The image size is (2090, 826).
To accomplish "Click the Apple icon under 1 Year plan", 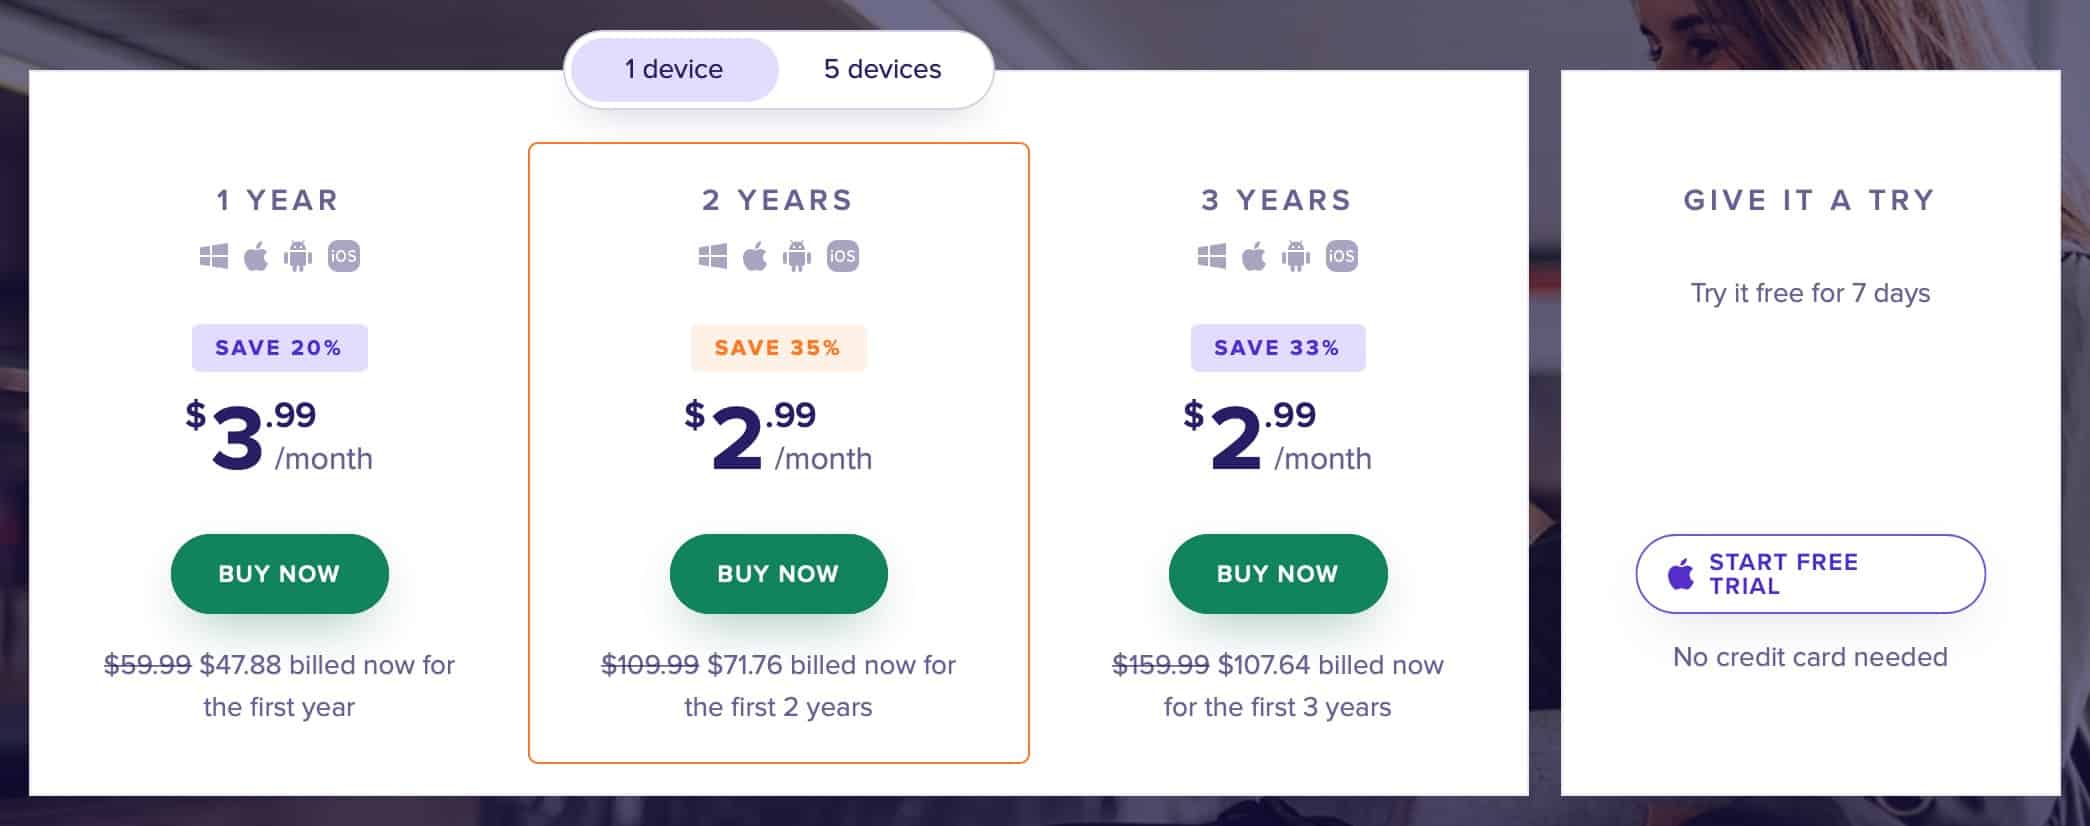I will (x=256, y=257).
